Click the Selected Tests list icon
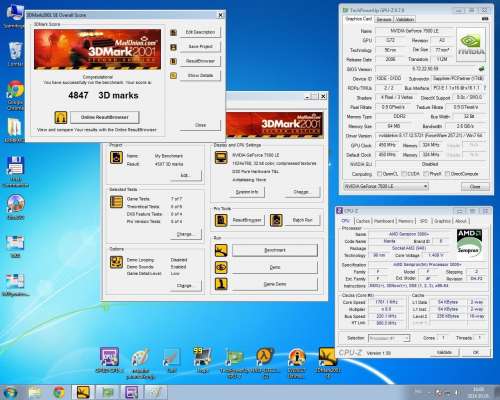The width and height of the screenshot is (500, 400). [116, 202]
